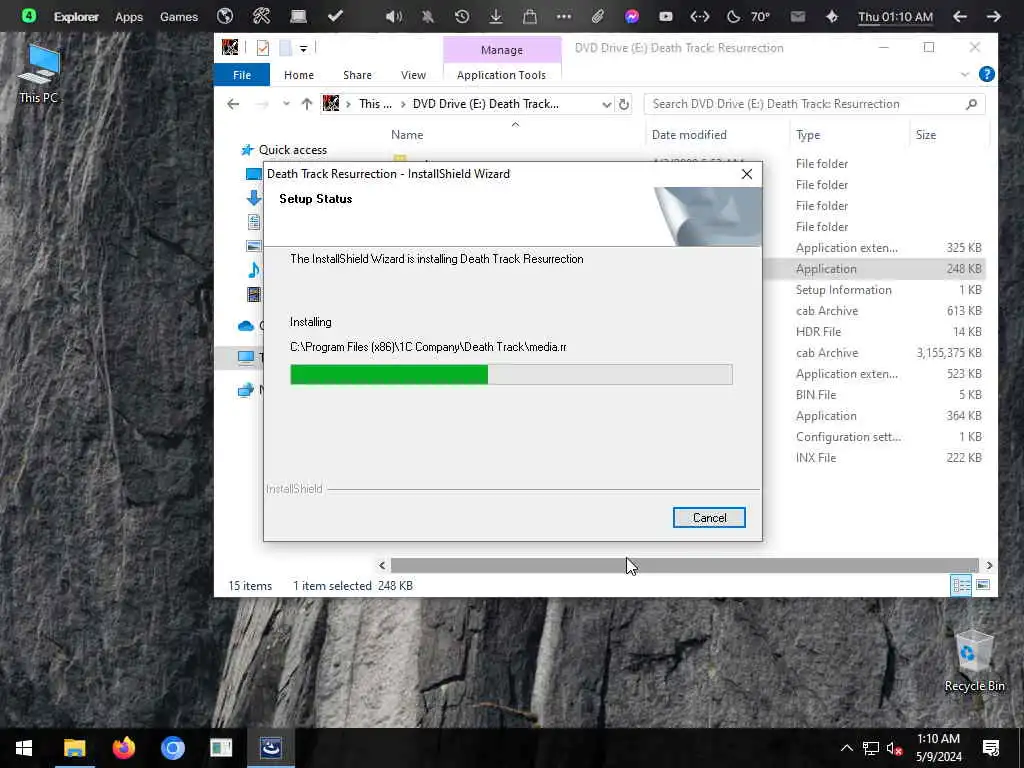The height and width of the screenshot is (768, 1024).
Task: Click the horizontal scrollbar left arrow
Action: (x=382, y=566)
